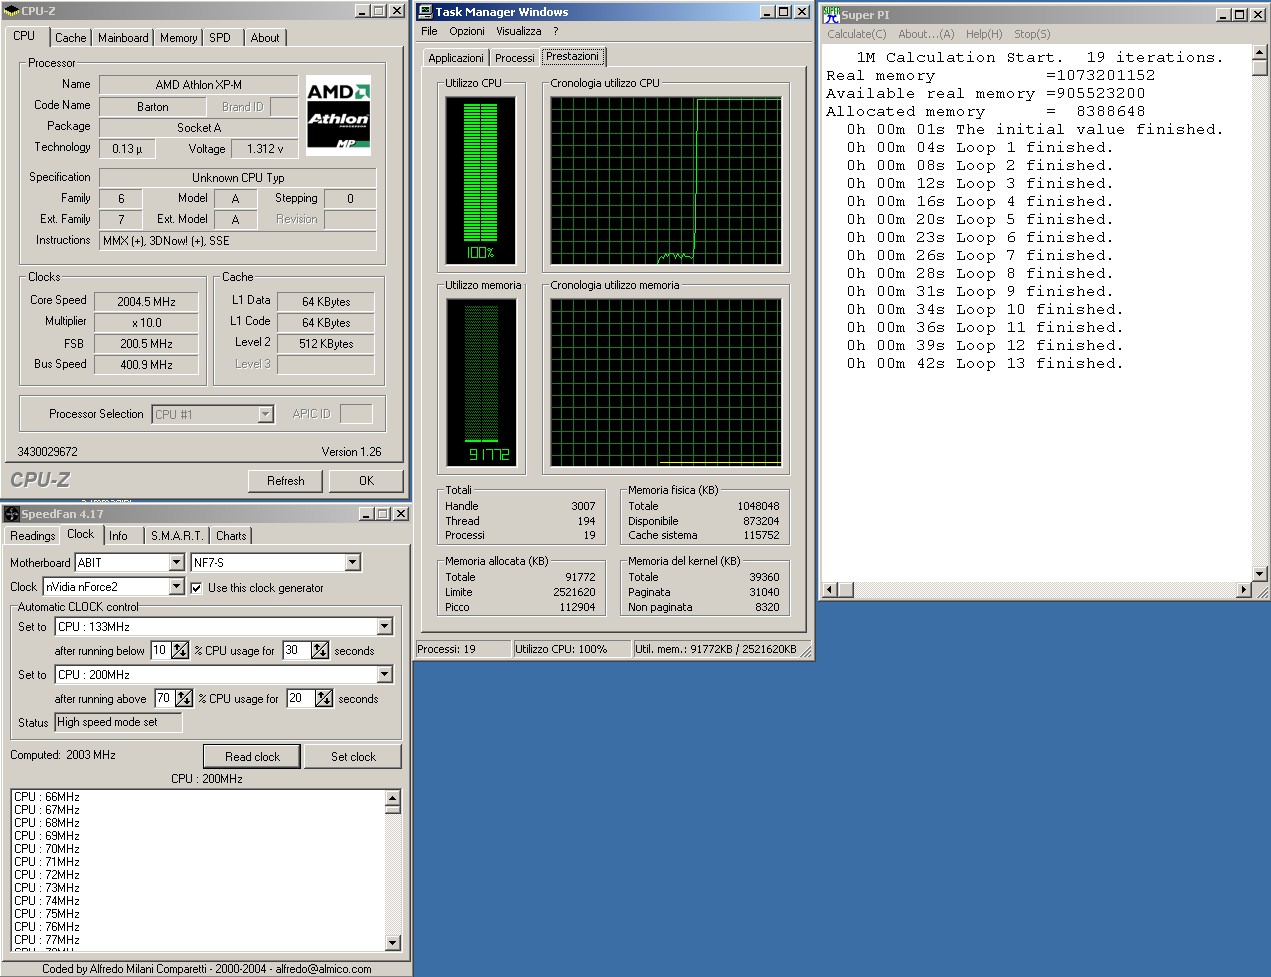The width and height of the screenshot is (1271, 977).
Task: Switch to the Applicazioni tab
Action: pyautogui.click(x=456, y=58)
